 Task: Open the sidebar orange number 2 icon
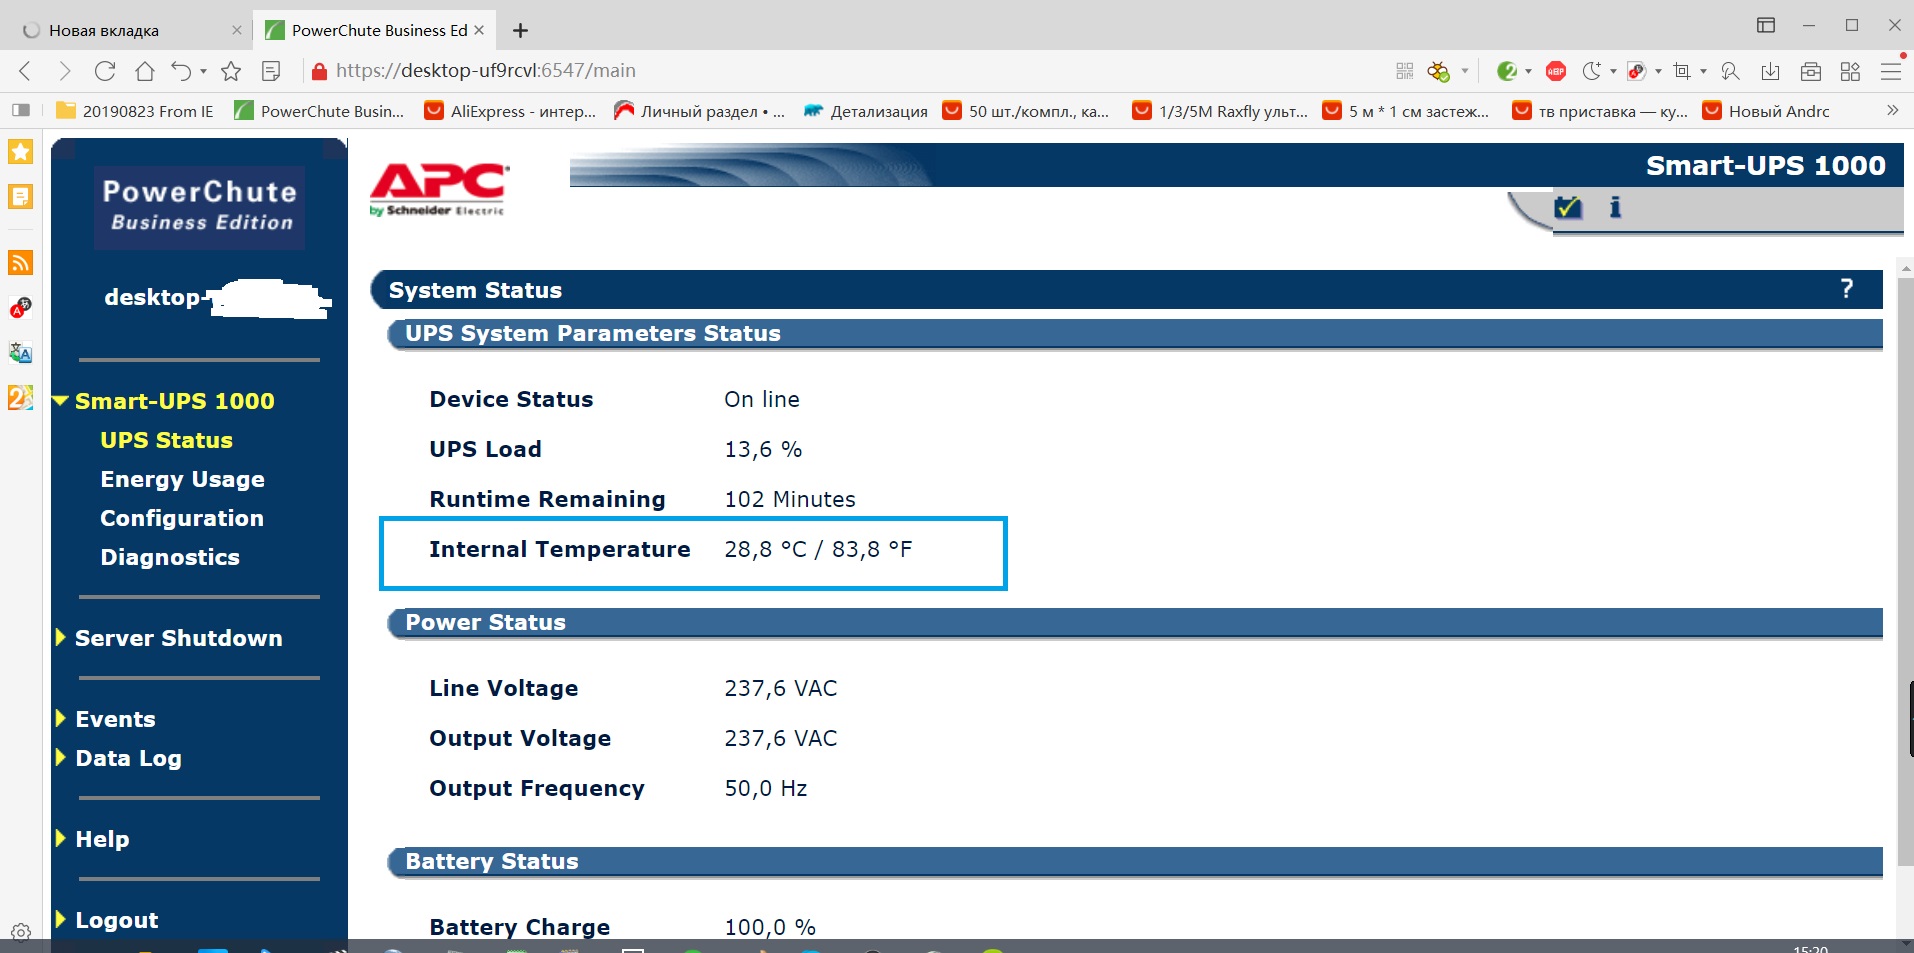pyautogui.click(x=21, y=397)
